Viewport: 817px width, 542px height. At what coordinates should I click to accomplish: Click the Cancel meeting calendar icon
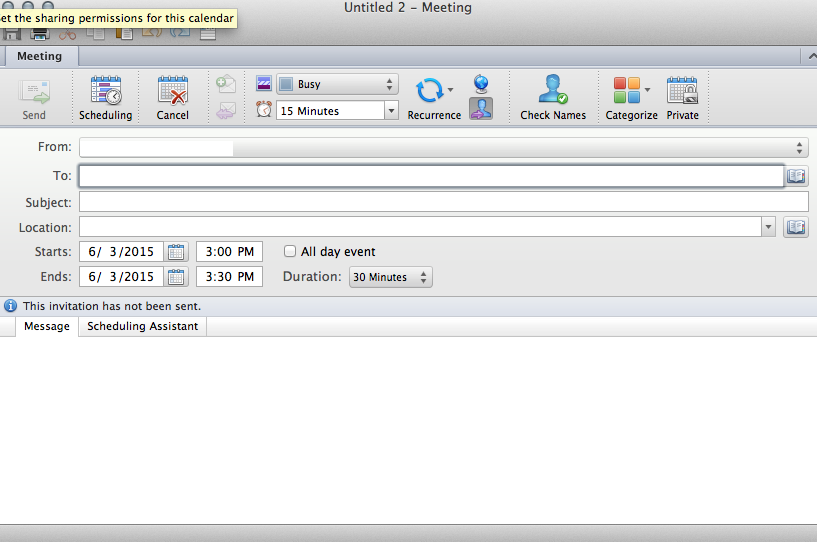172,90
